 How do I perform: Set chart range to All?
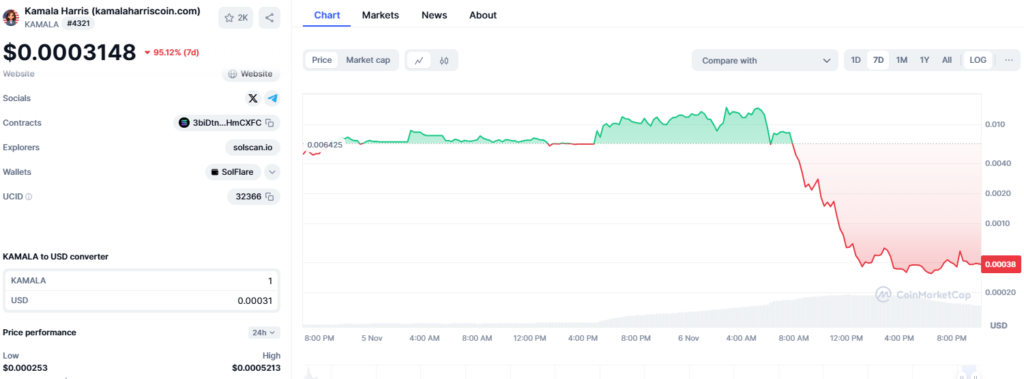[947, 60]
